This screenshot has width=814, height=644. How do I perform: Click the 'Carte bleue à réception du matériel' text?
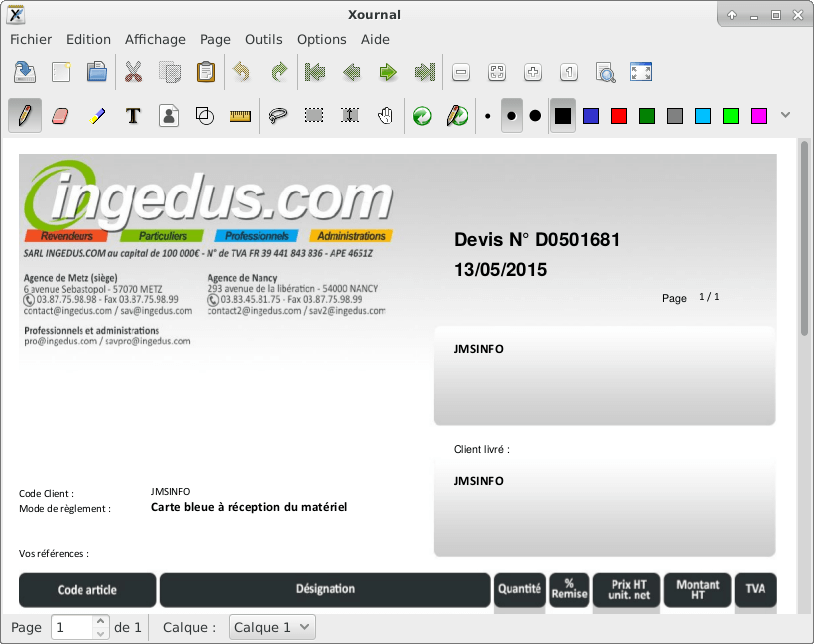coord(249,507)
